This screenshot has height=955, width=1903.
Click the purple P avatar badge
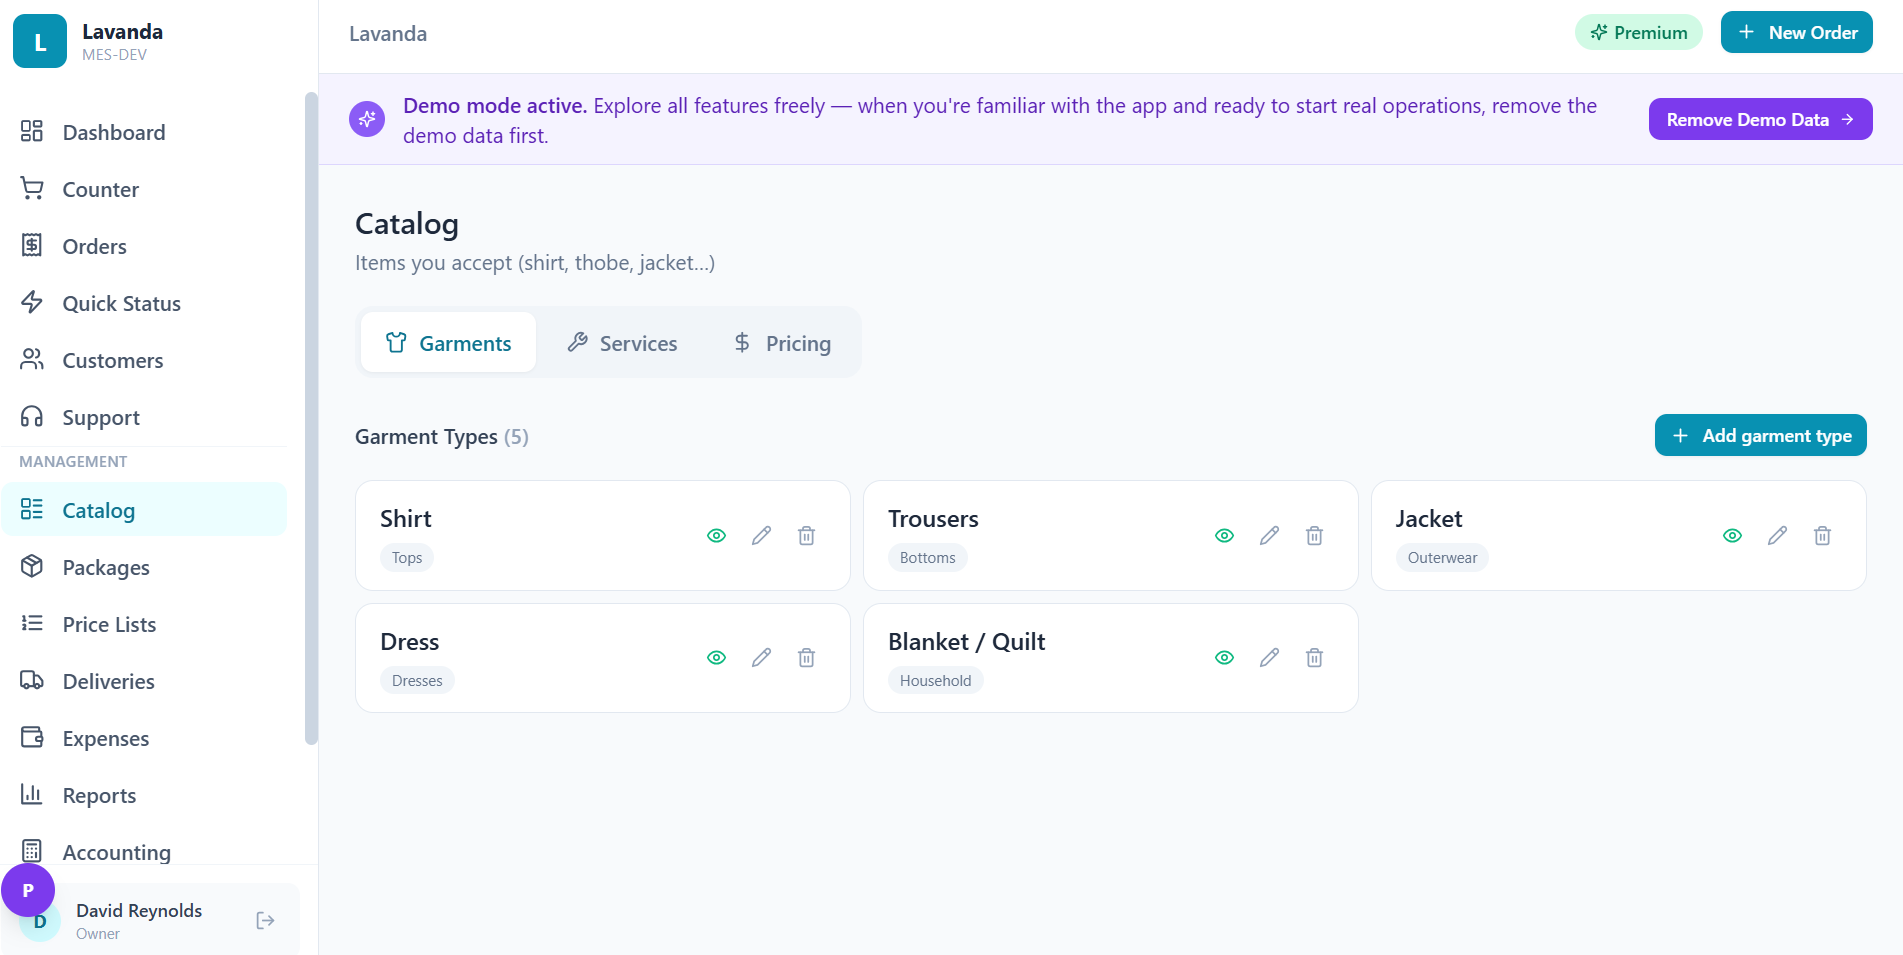(x=28, y=890)
